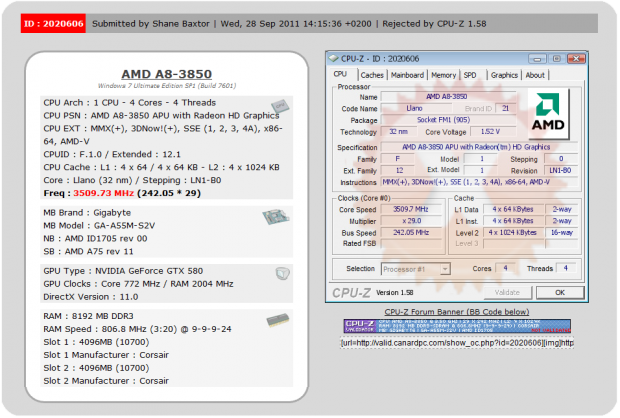Image resolution: width=620 pixels, height=418 pixels.
Task: Click the Instructions field MMX(+), 3DNow!(+)
Action: point(479,182)
